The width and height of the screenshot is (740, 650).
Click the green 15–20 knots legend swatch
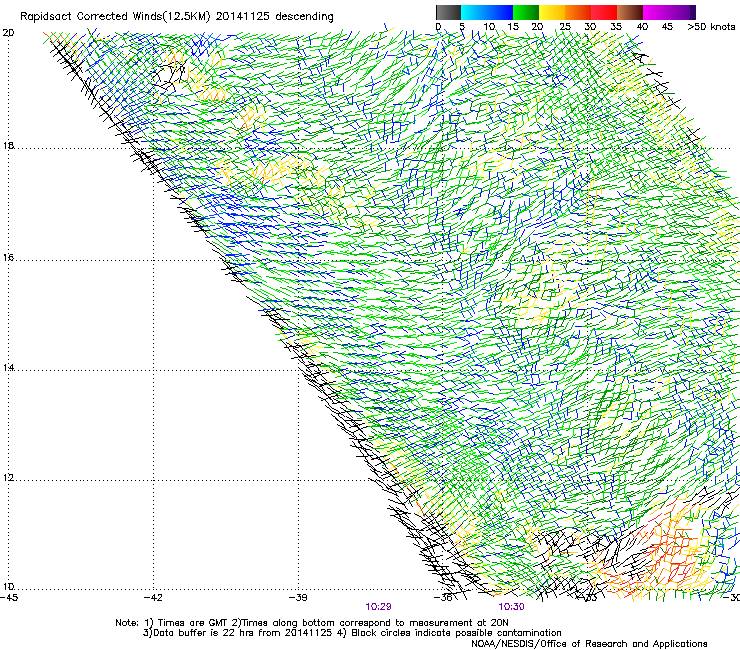526,12
